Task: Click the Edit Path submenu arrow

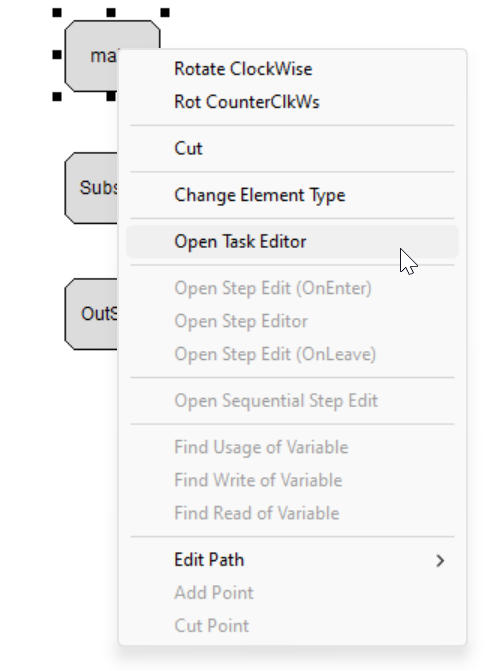Action: tap(440, 561)
